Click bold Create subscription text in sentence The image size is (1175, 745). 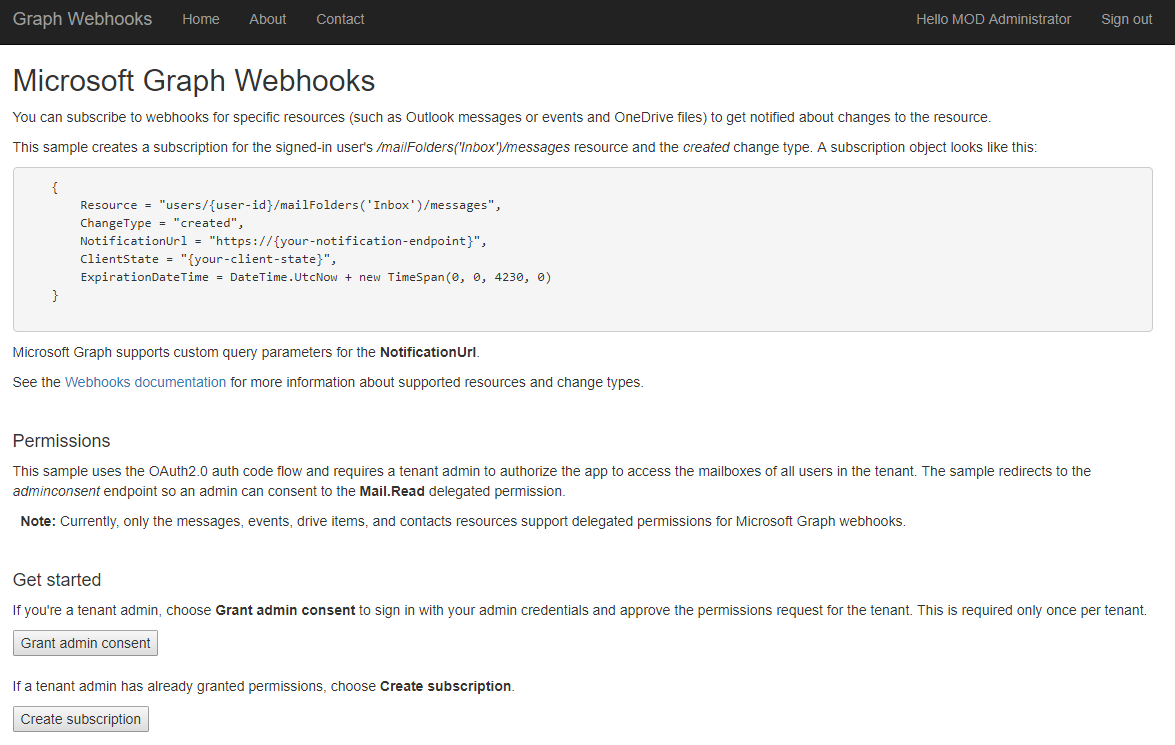click(445, 687)
